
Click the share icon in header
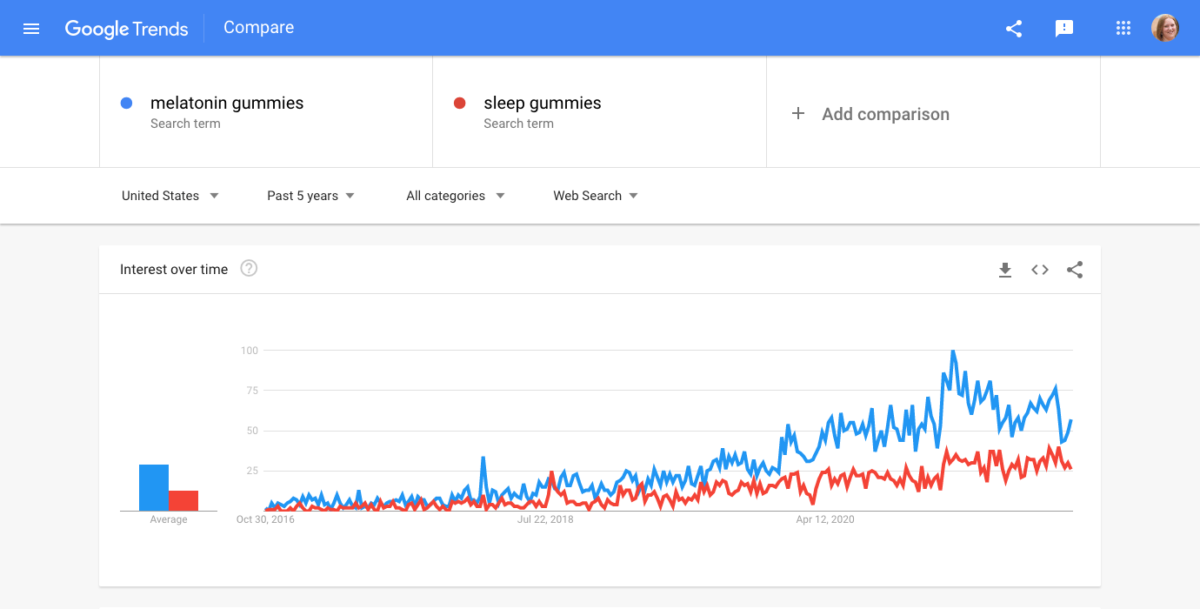(1014, 28)
